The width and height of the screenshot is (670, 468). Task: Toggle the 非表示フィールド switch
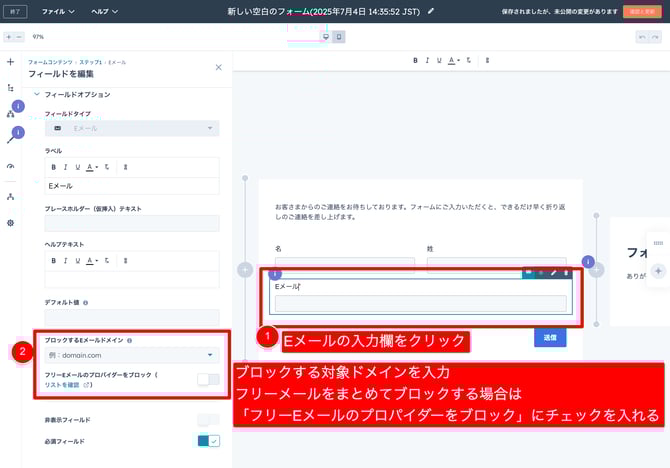209,420
